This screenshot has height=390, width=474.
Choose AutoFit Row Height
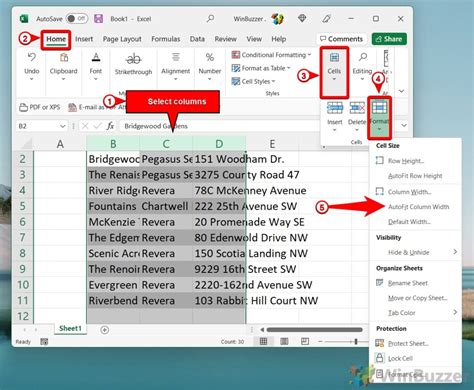[415, 176]
